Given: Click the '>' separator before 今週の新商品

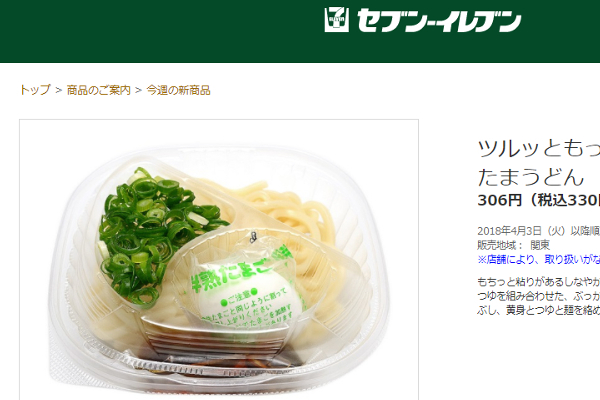Looking at the screenshot, I should [x=139, y=90].
